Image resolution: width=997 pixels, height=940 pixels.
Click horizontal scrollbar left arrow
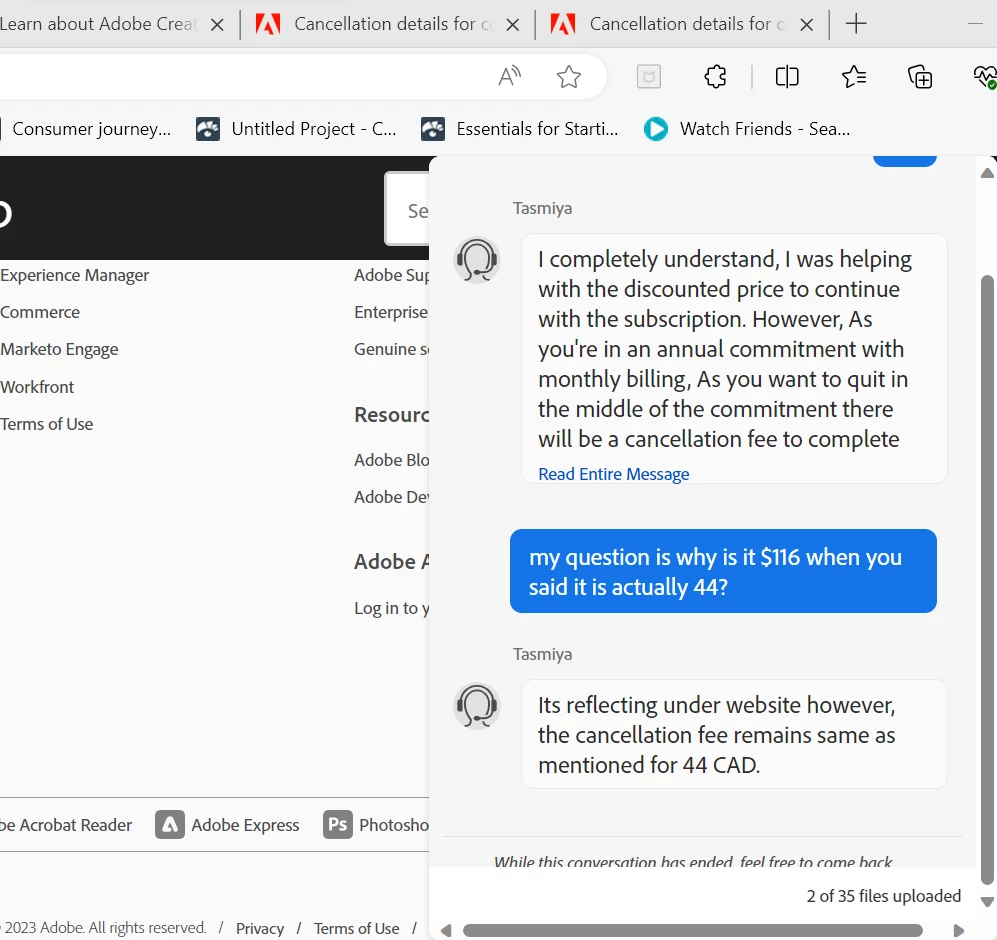point(446,930)
